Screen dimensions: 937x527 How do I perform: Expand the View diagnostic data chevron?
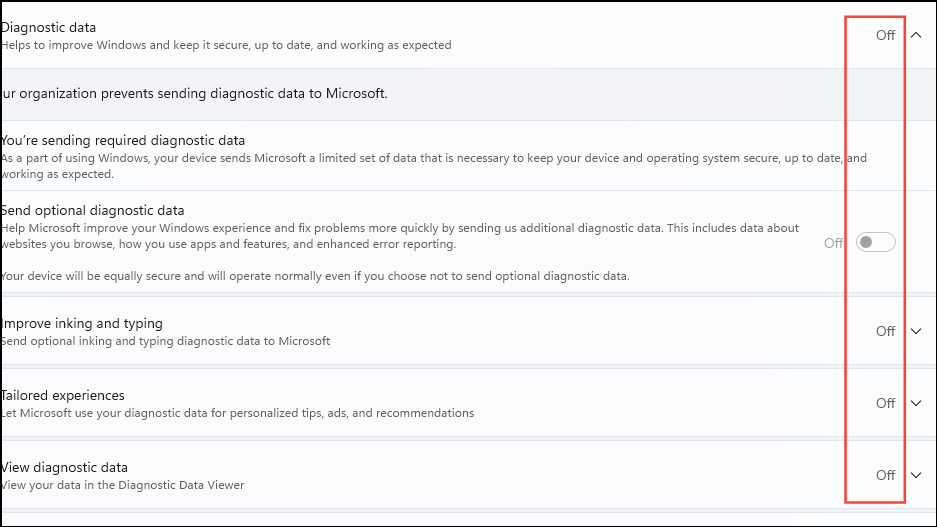click(x=917, y=475)
